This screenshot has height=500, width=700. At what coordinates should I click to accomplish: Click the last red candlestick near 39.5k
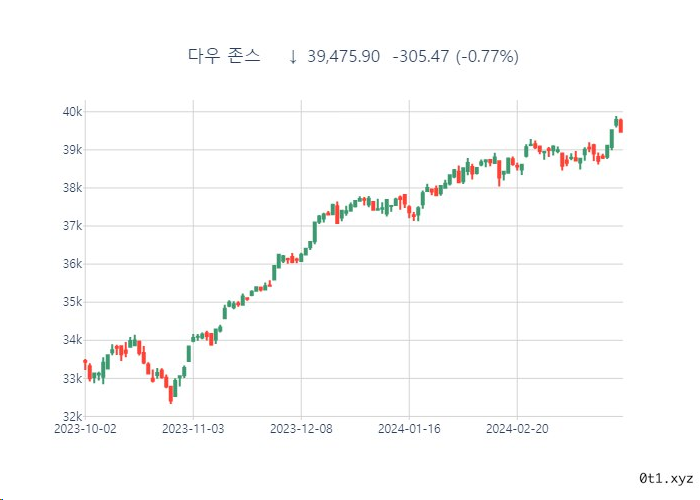coord(621,125)
